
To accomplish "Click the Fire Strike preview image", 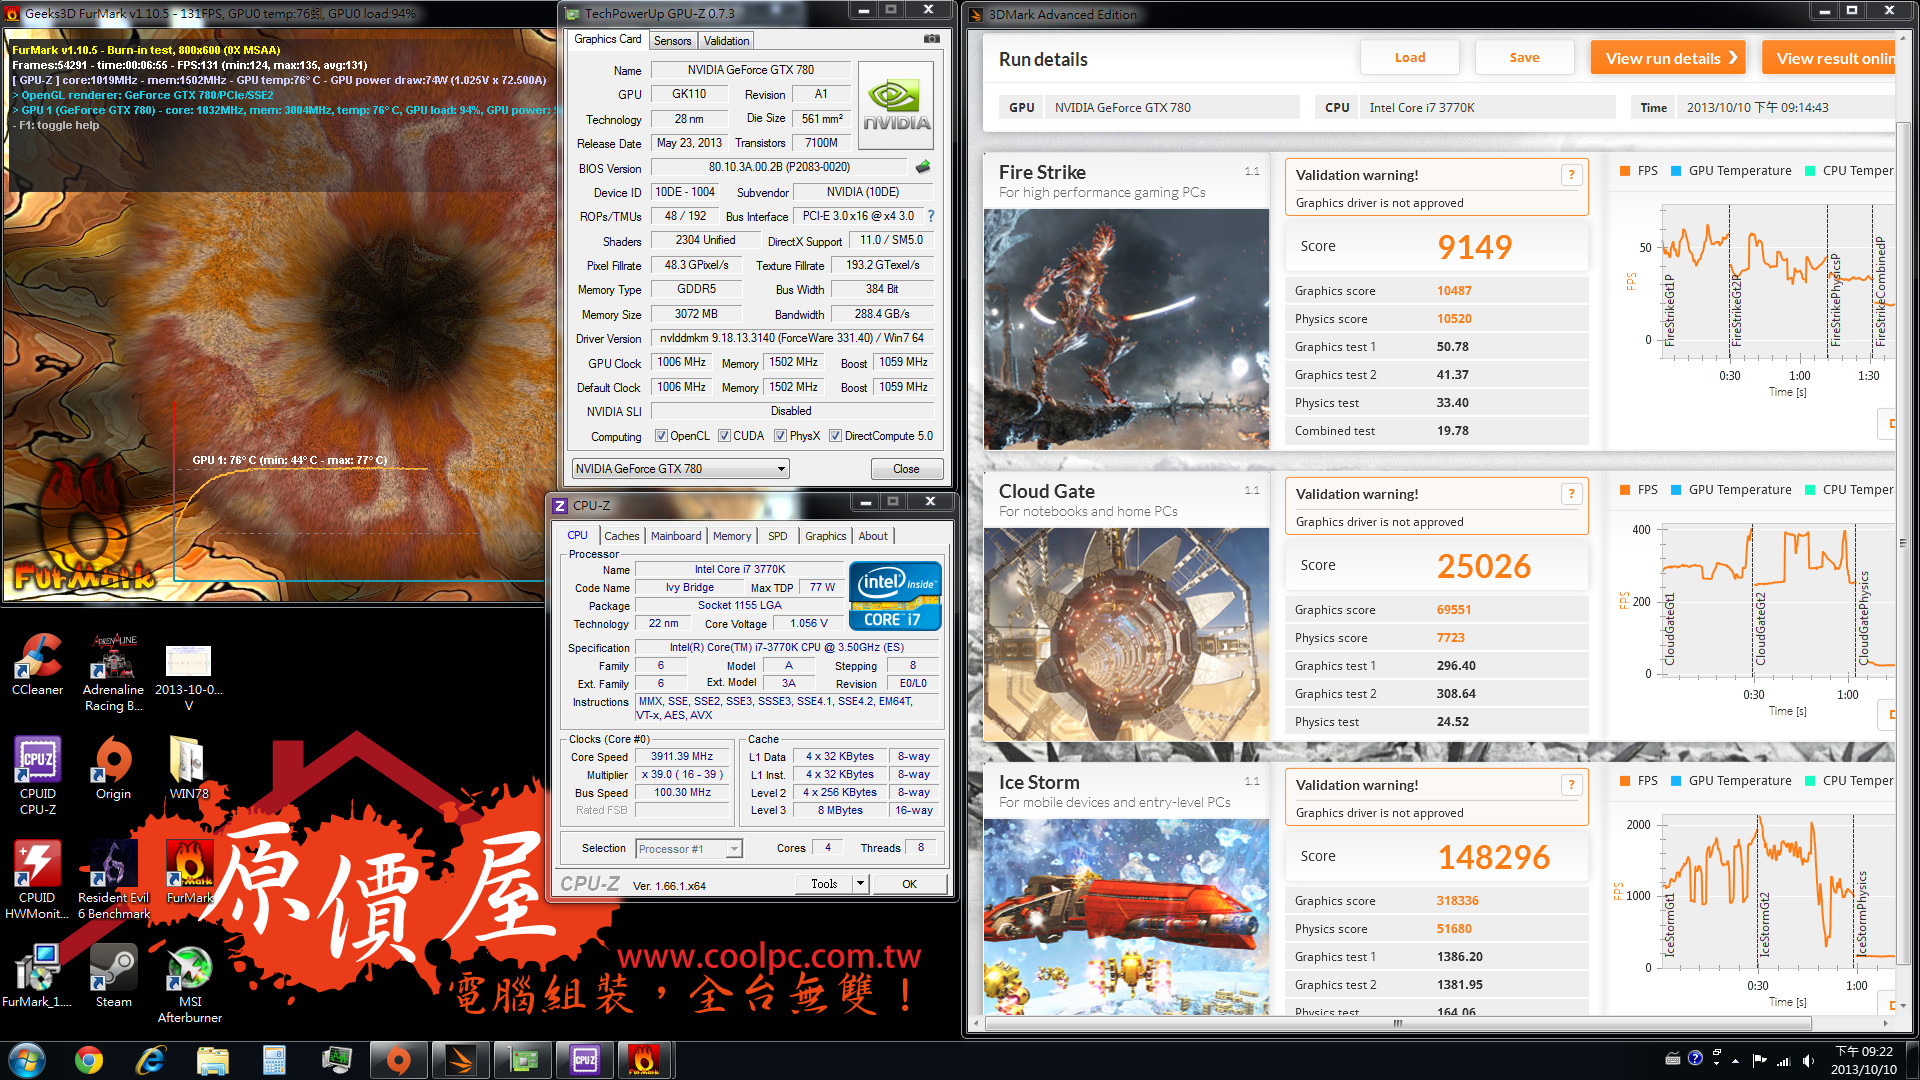I will (1127, 329).
